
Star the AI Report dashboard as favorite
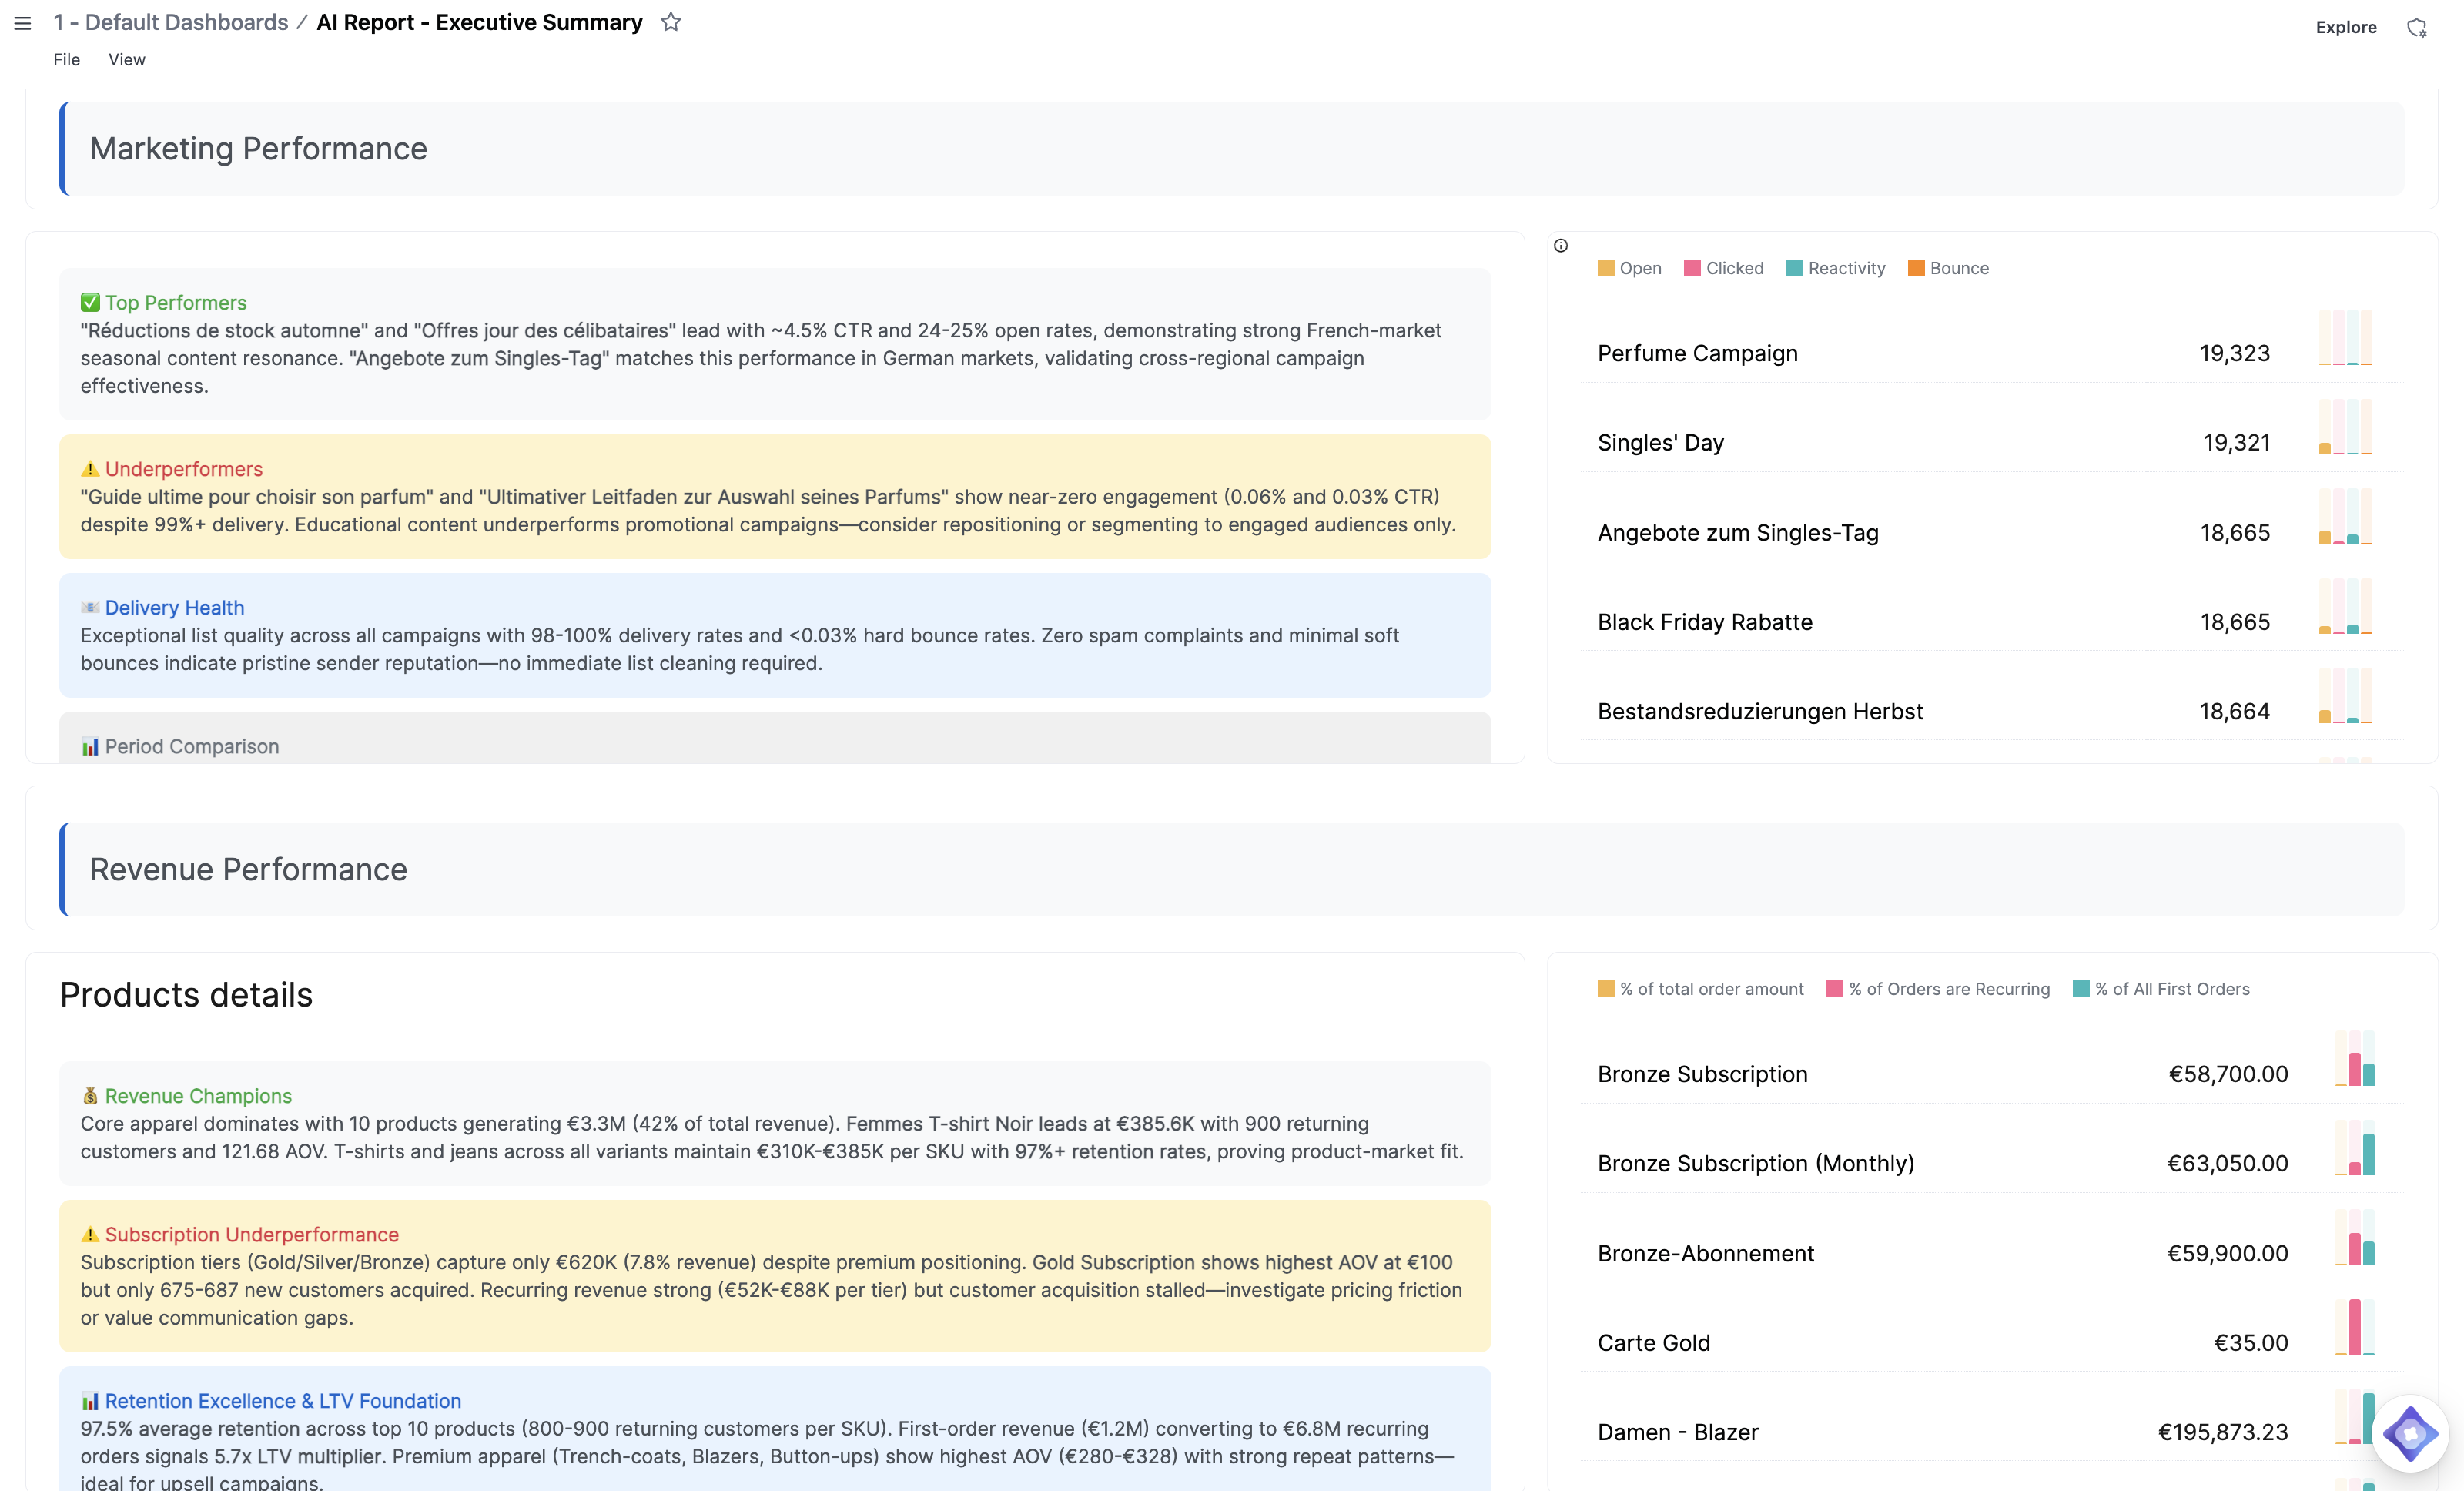pyautogui.click(x=670, y=22)
